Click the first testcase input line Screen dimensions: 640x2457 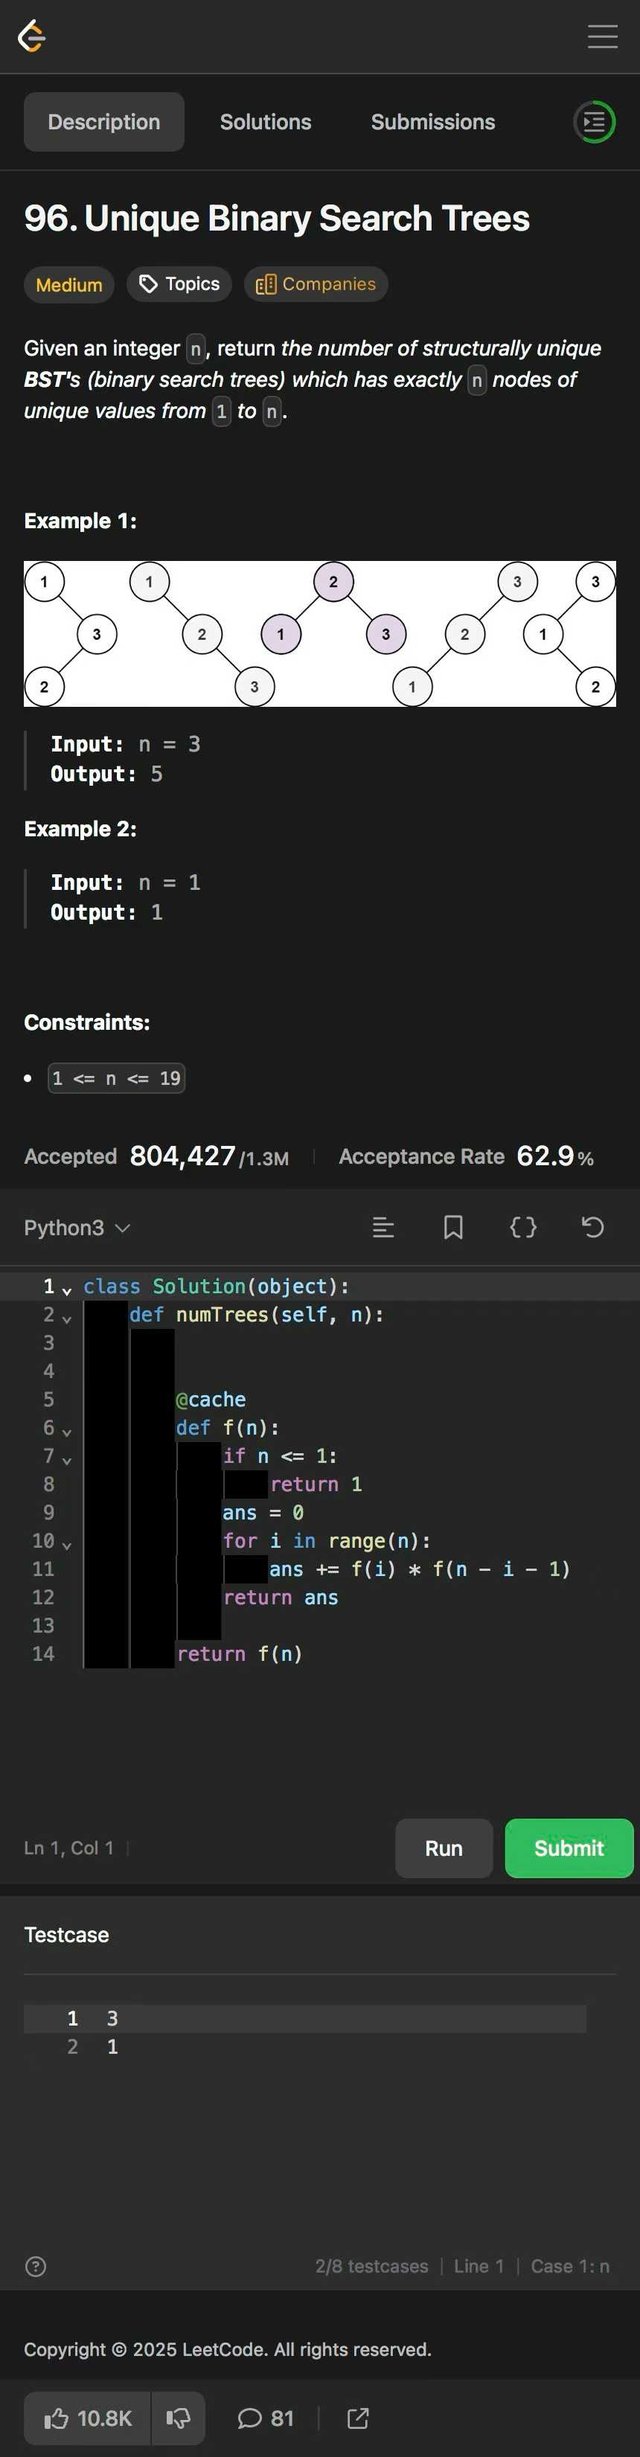[x=300, y=2018]
